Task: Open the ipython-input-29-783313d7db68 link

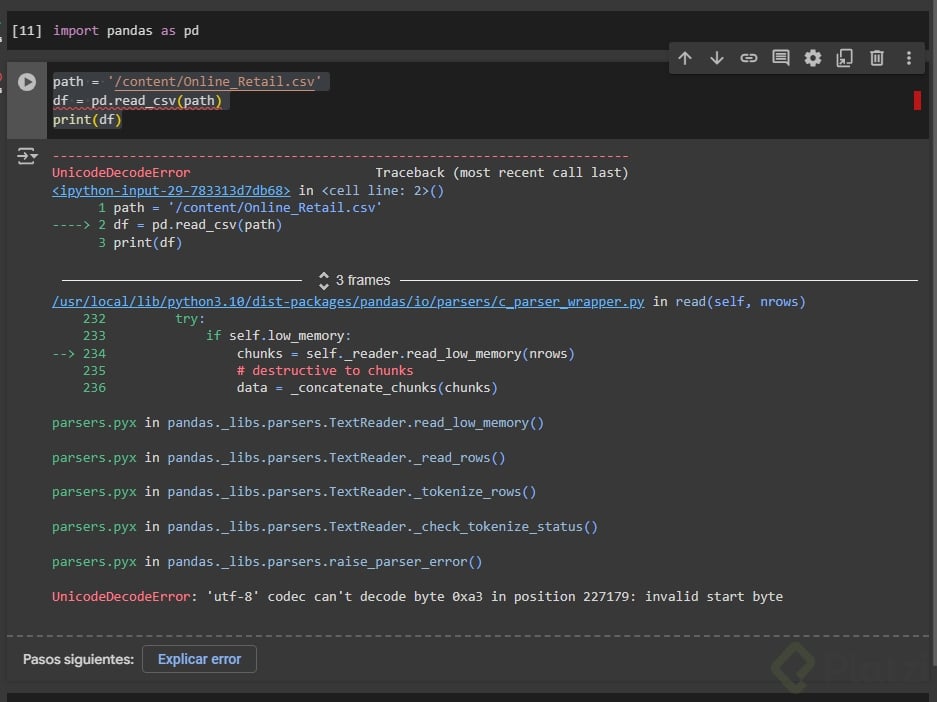Action: point(171,190)
